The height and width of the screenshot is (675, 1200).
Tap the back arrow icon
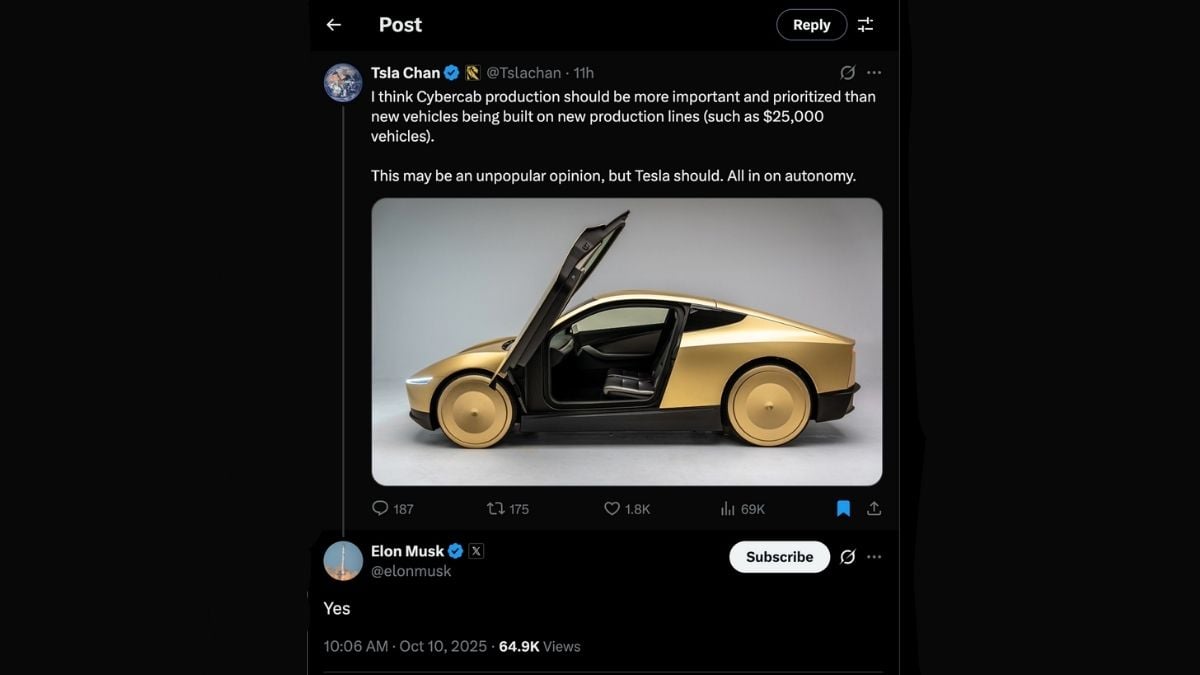point(334,24)
